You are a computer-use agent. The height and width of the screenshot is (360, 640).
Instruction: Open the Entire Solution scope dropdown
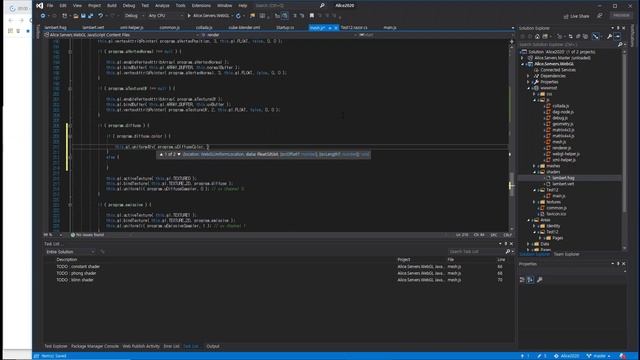click(70, 252)
